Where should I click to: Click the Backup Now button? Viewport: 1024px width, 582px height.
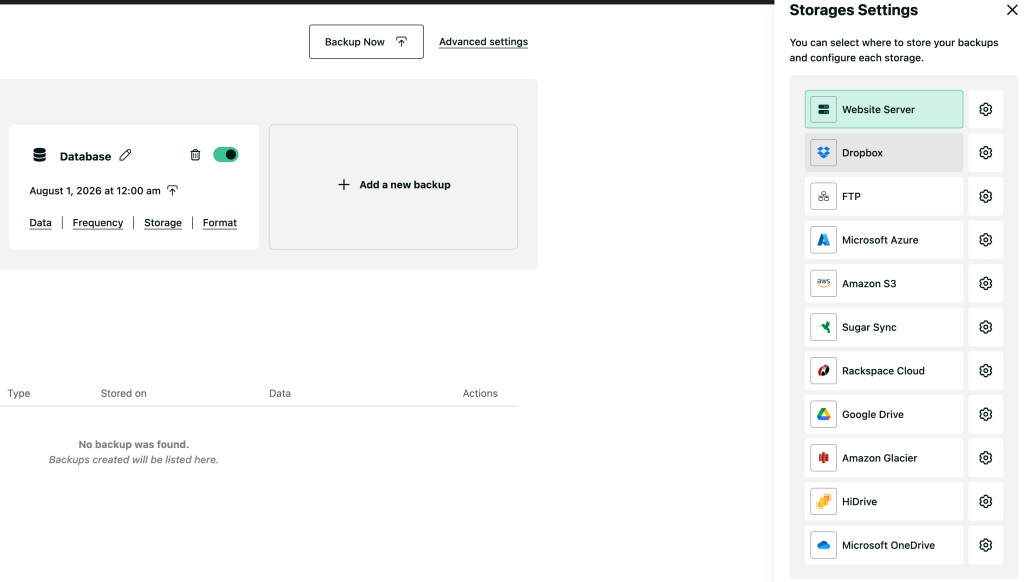coord(366,42)
